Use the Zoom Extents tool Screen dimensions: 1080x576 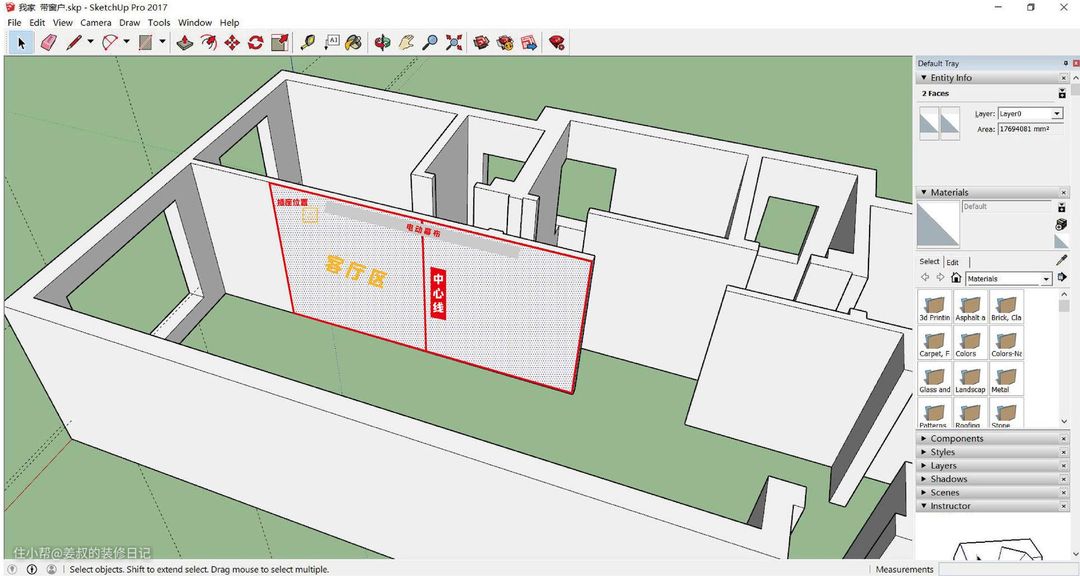click(454, 42)
